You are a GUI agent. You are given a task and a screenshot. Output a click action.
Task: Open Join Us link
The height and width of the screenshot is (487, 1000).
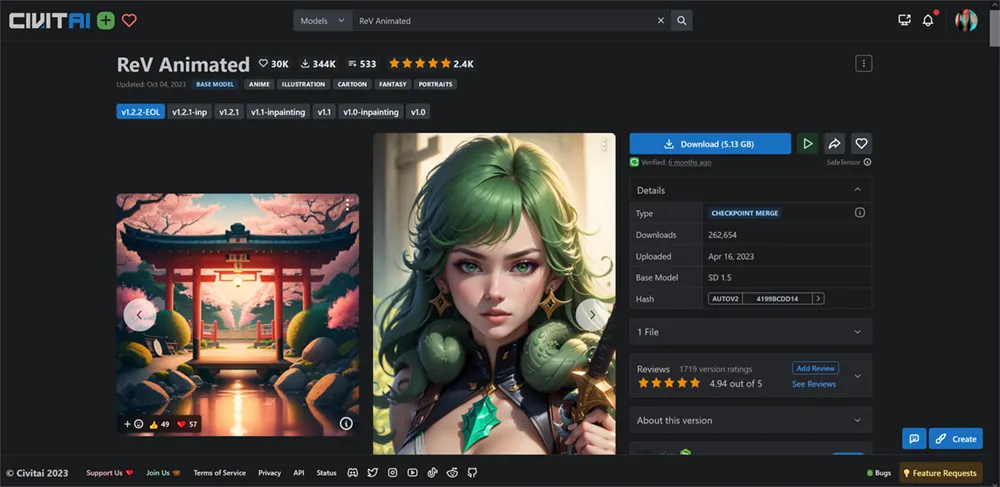pyautogui.click(x=163, y=473)
